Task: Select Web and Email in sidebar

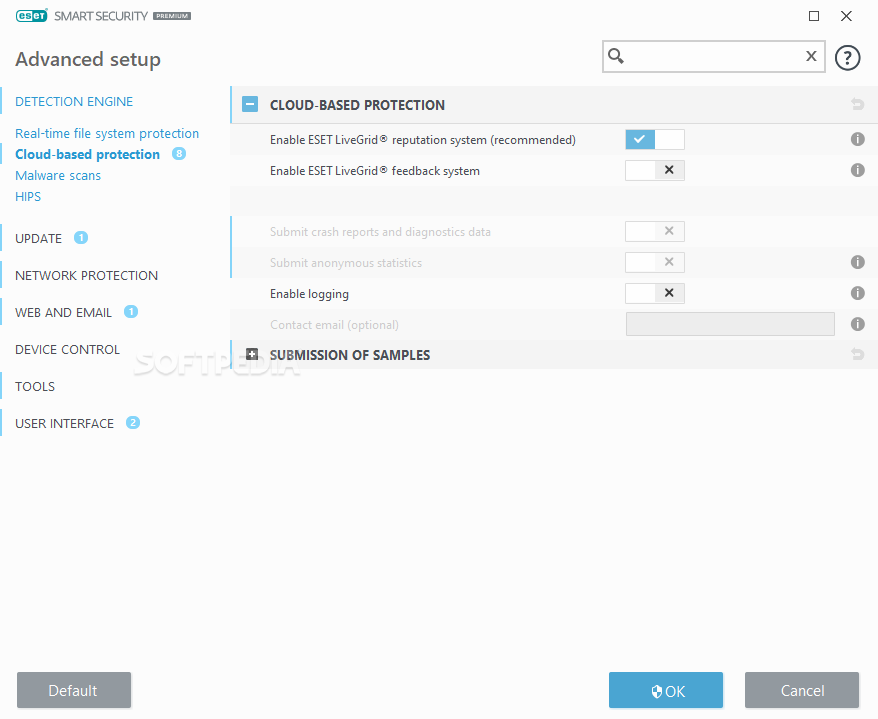Action: click(63, 312)
